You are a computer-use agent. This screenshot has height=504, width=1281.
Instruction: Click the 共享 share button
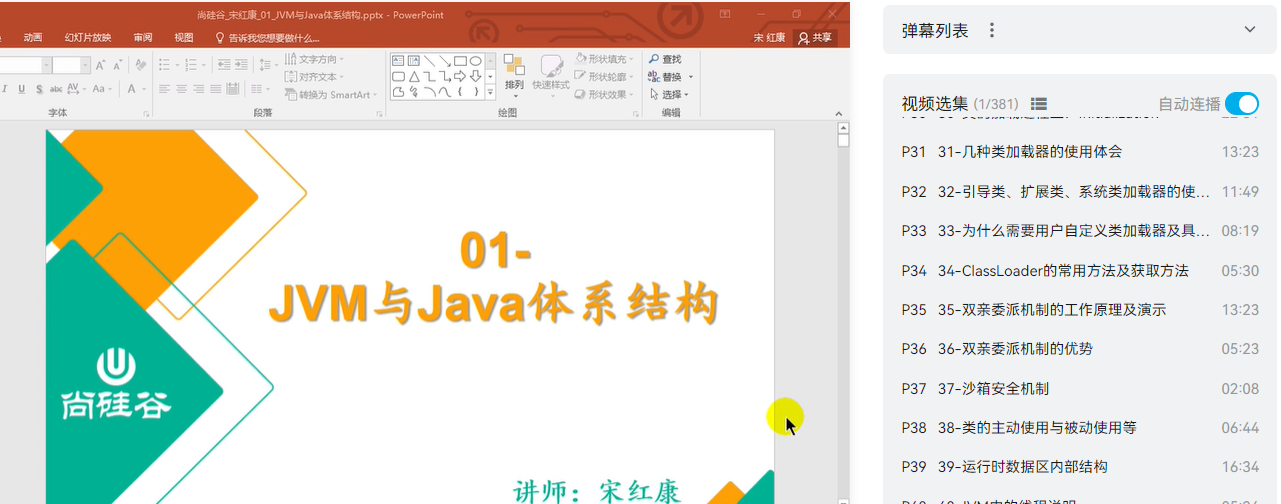click(815, 38)
